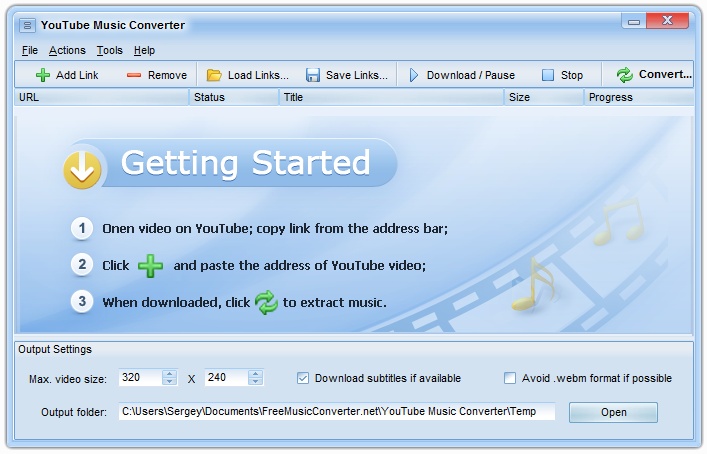Image resolution: width=707 pixels, height=454 pixels.
Task: Click the yellow download arrow in the Getting Started banner
Action: click(x=82, y=170)
